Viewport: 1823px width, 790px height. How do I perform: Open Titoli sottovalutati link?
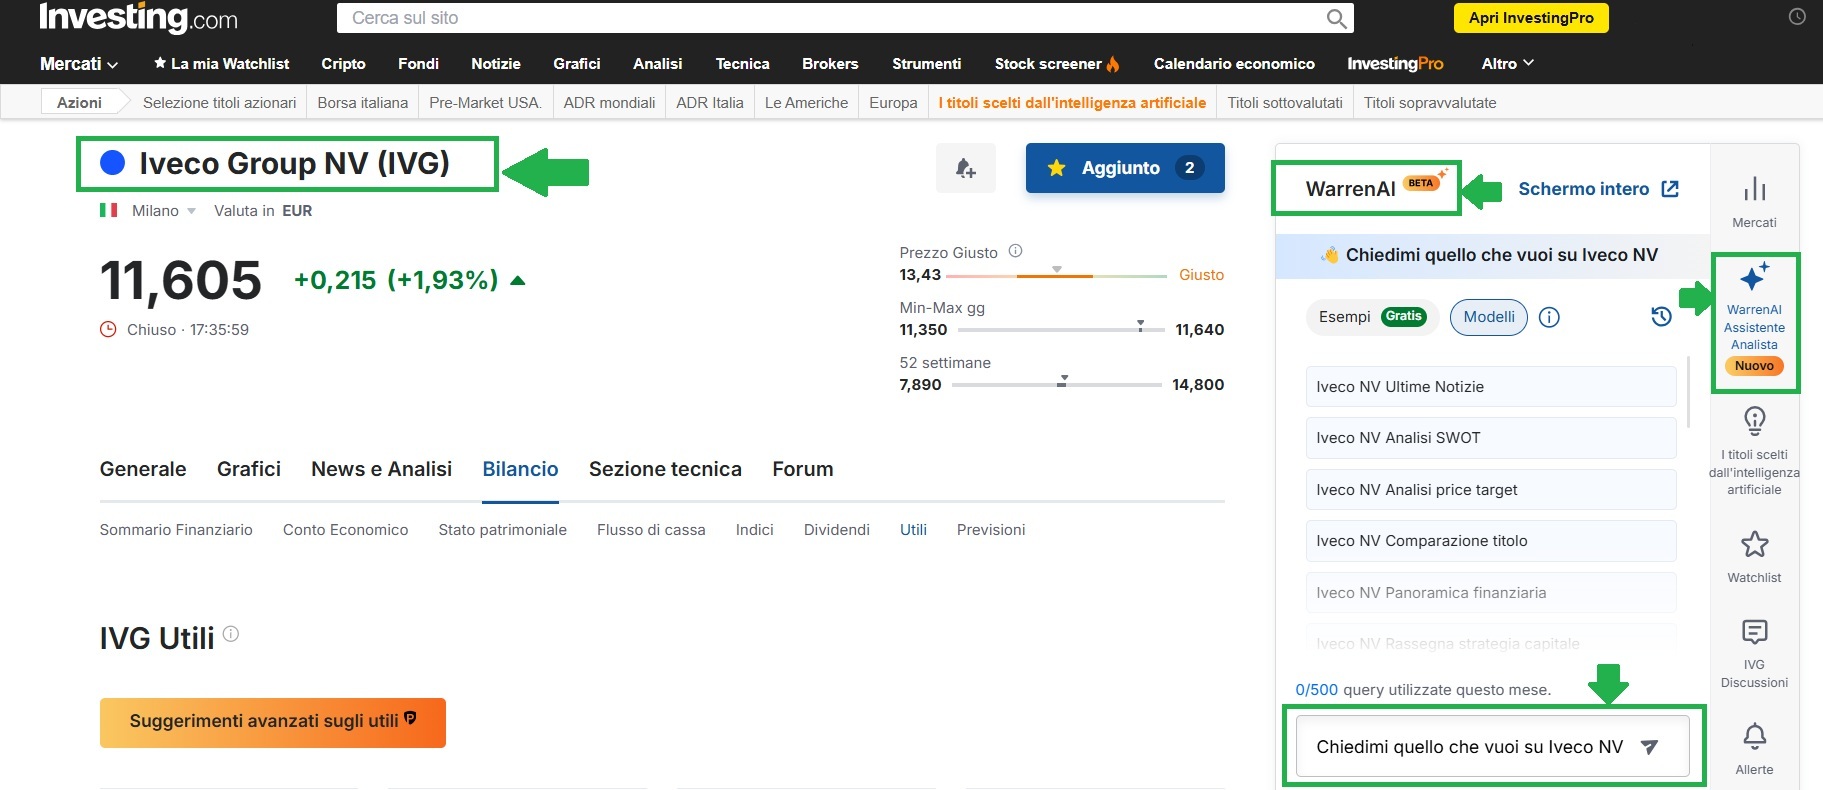coord(1285,103)
